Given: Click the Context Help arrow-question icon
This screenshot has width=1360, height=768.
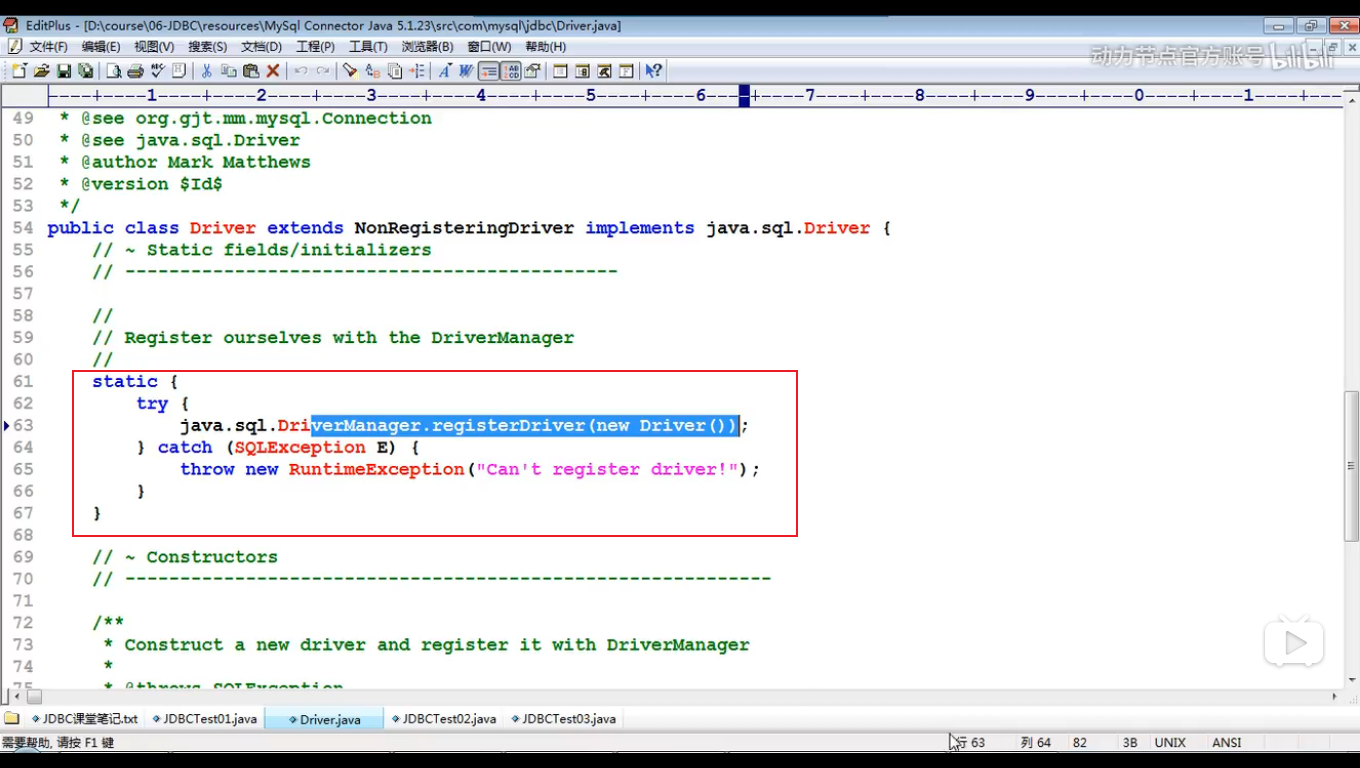Looking at the screenshot, I should click(654, 71).
